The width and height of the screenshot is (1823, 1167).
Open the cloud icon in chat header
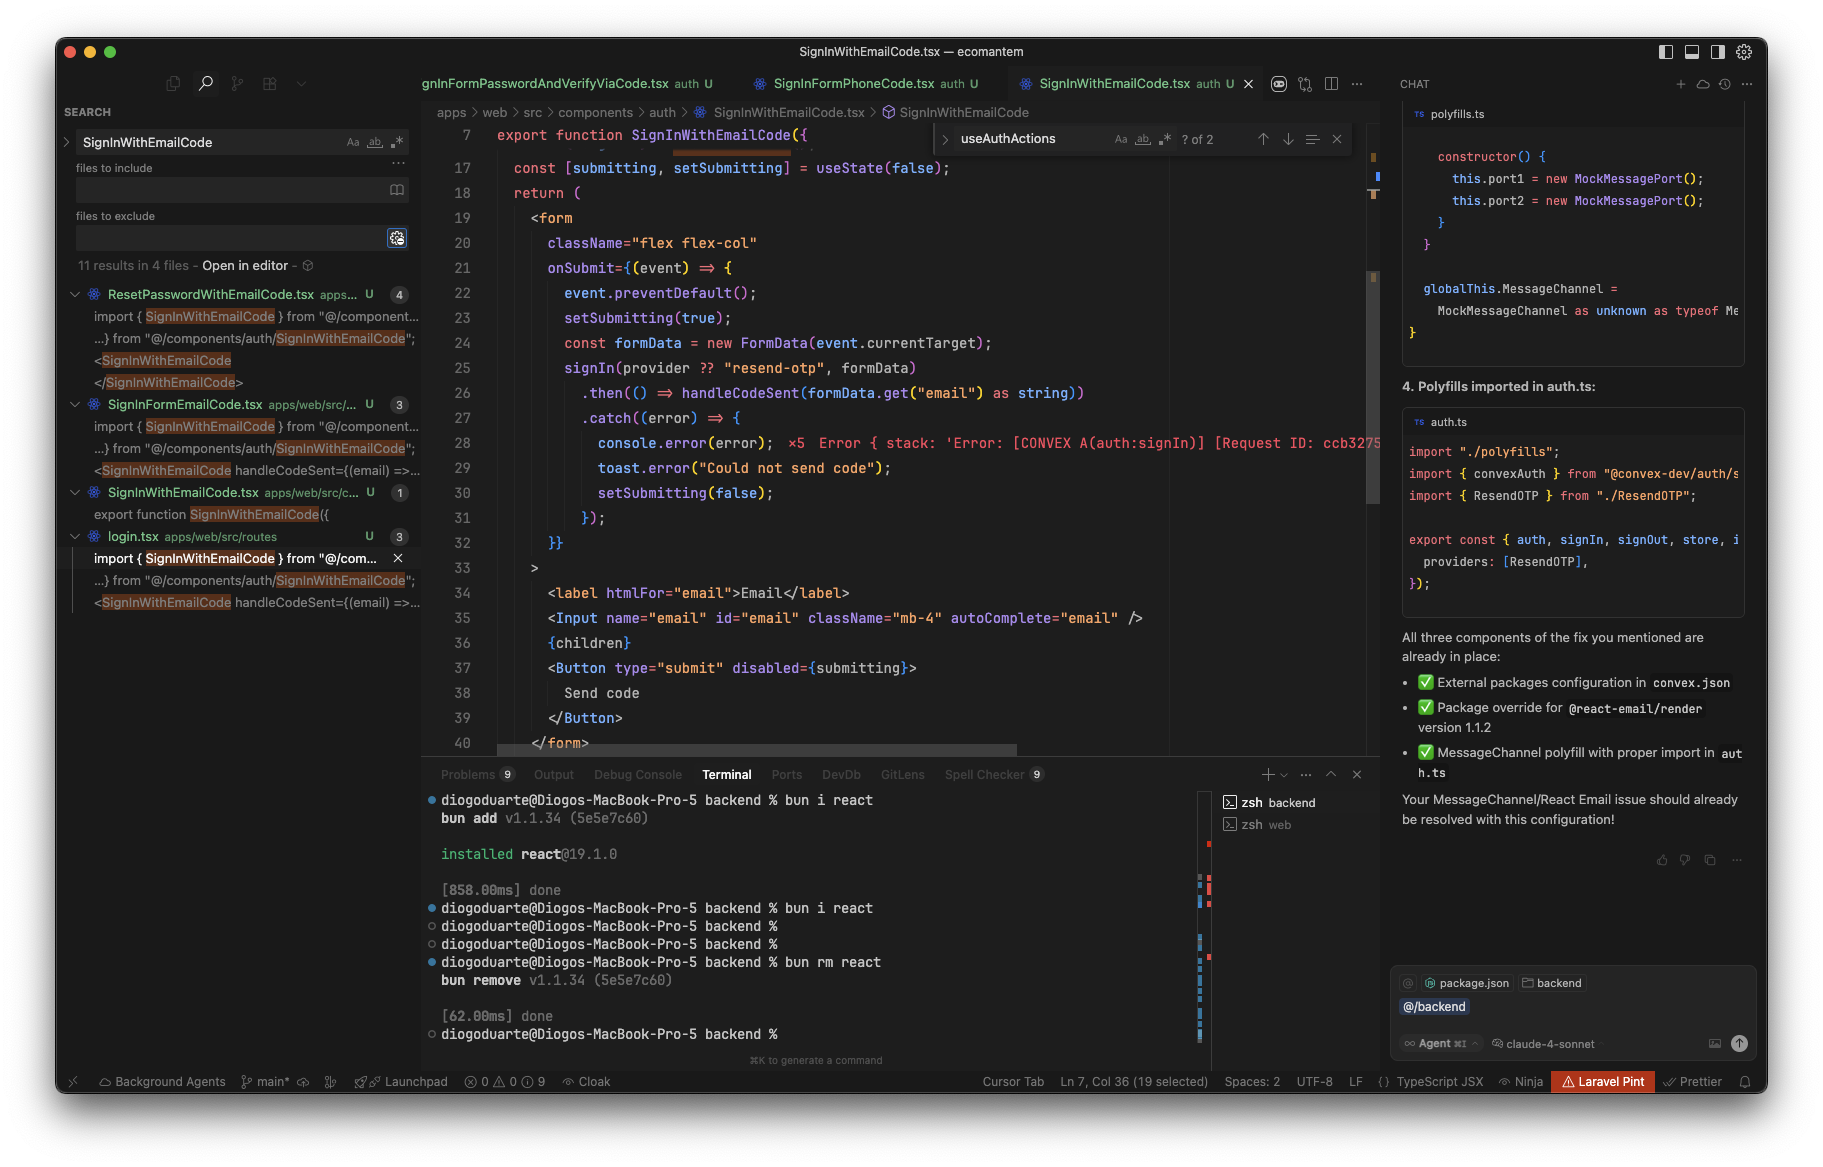[1703, 84]
